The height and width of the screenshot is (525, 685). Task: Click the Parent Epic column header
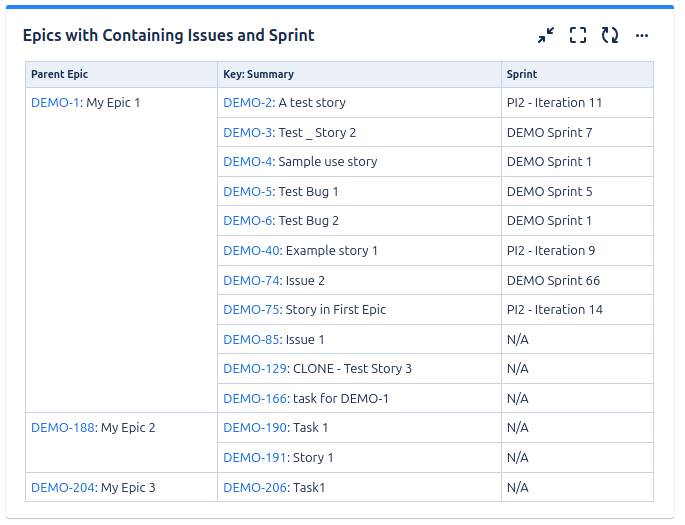click(x=121, y=74)
